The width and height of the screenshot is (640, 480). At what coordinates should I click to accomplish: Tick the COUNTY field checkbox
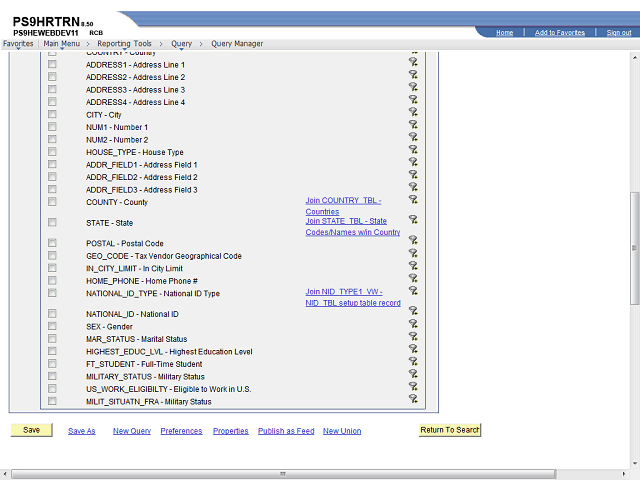pos(52,202)
